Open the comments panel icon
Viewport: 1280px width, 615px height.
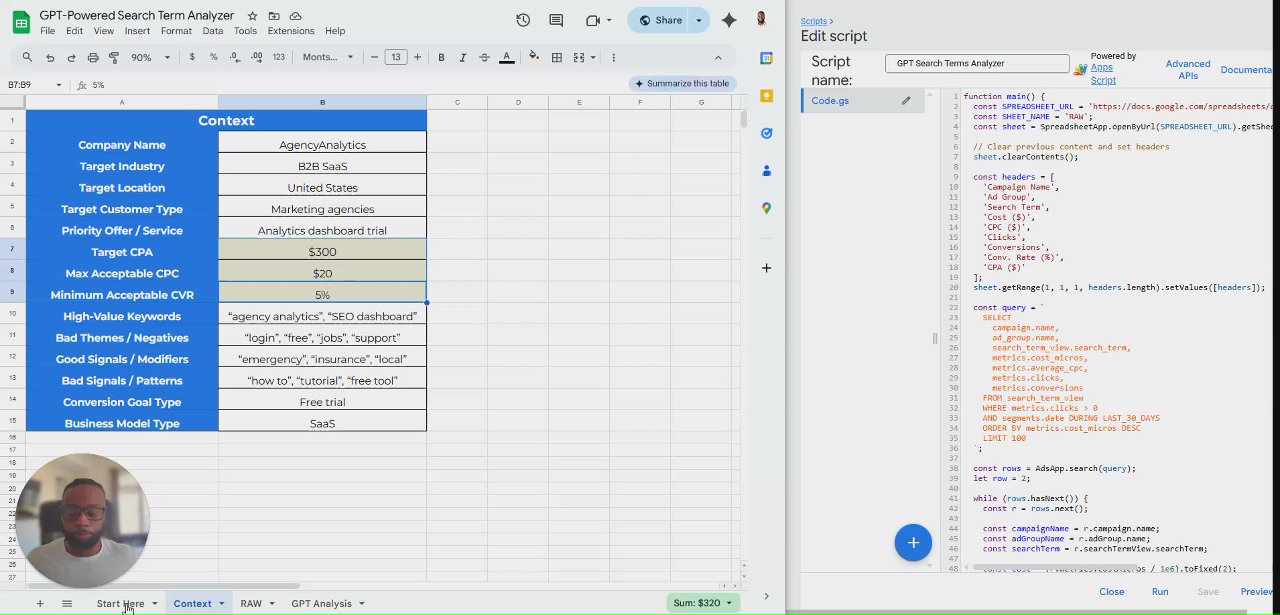[556, 20]
